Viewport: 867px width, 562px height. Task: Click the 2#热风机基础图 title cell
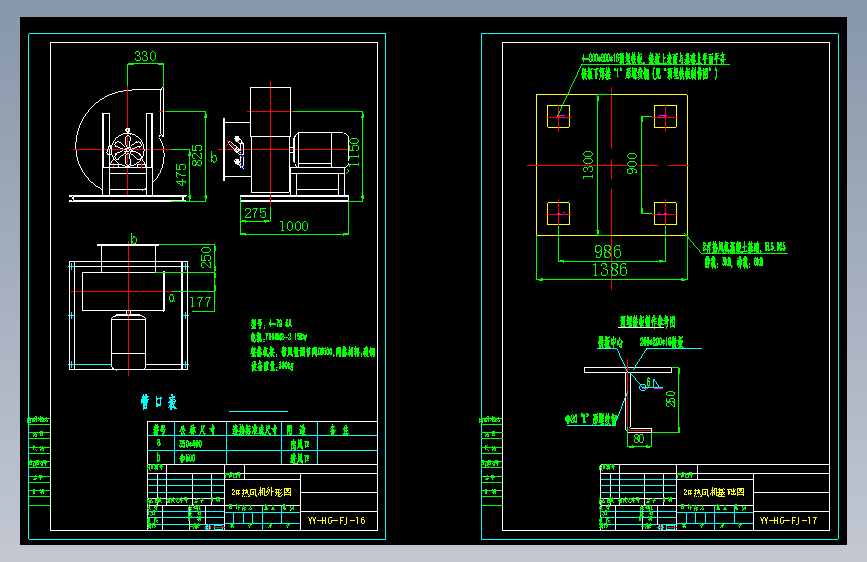coord(714,492)
